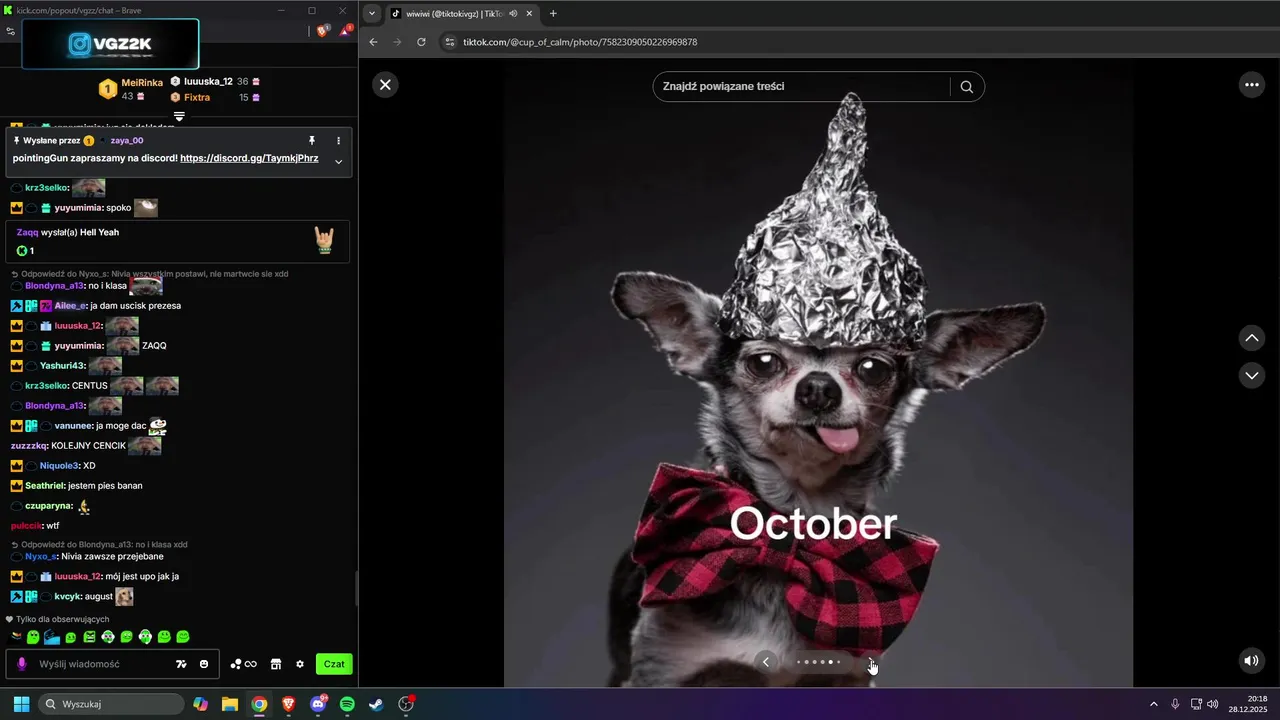Click purple microphone icon in message box

22,664
